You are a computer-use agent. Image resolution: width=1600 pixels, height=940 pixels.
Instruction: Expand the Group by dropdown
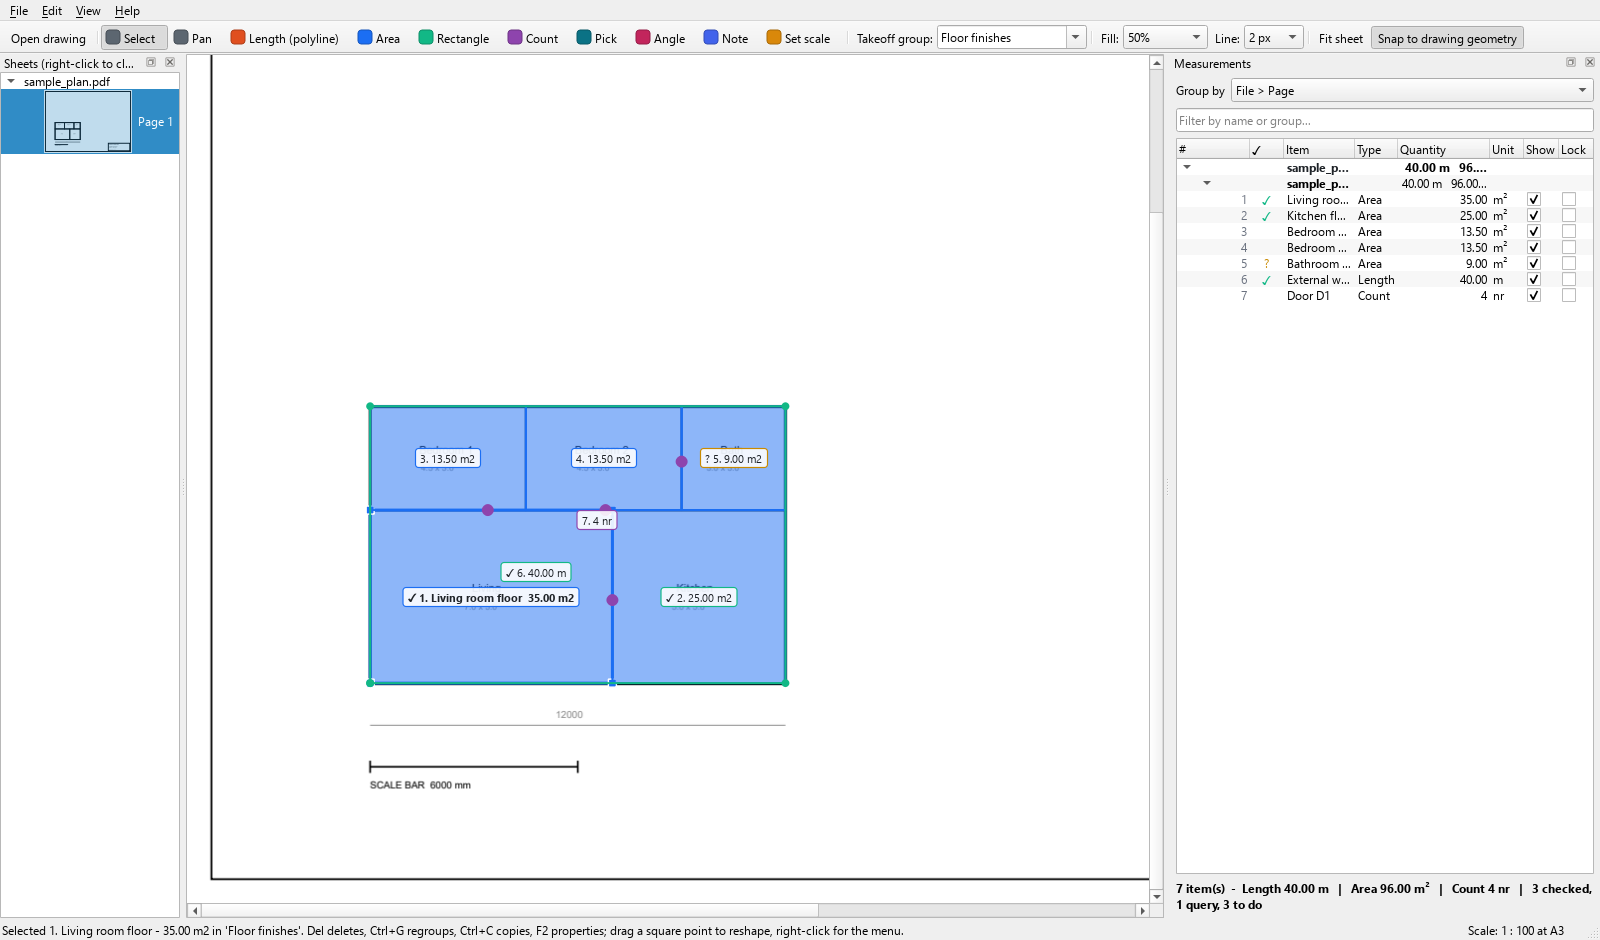click(1412, 91)
